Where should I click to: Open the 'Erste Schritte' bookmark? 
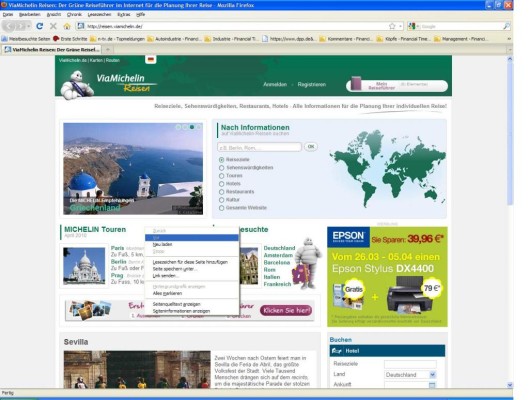tap(70, 39)
